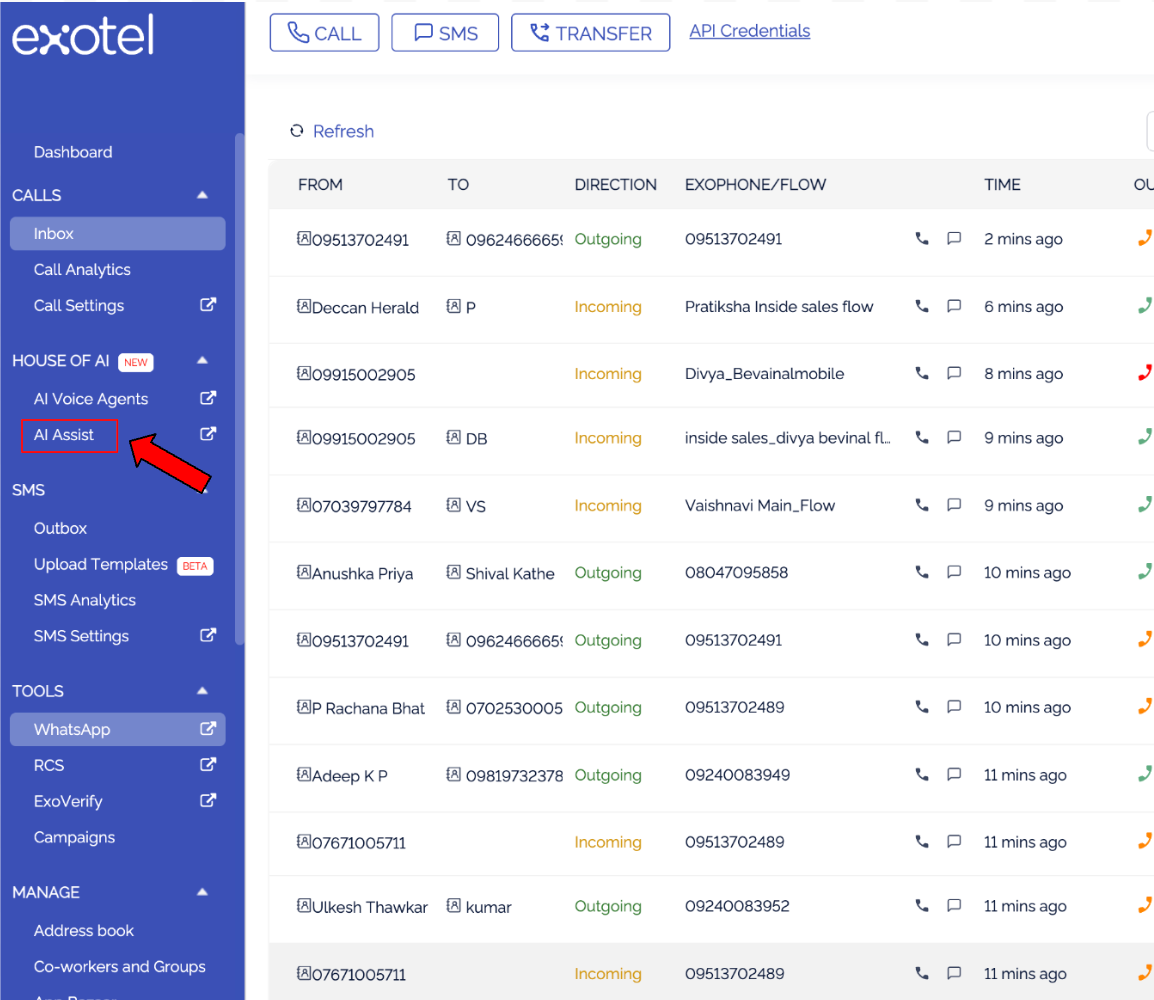Click the sidebar scrollbar
Screen dimensions: 1154x1000
click(239, 389)
